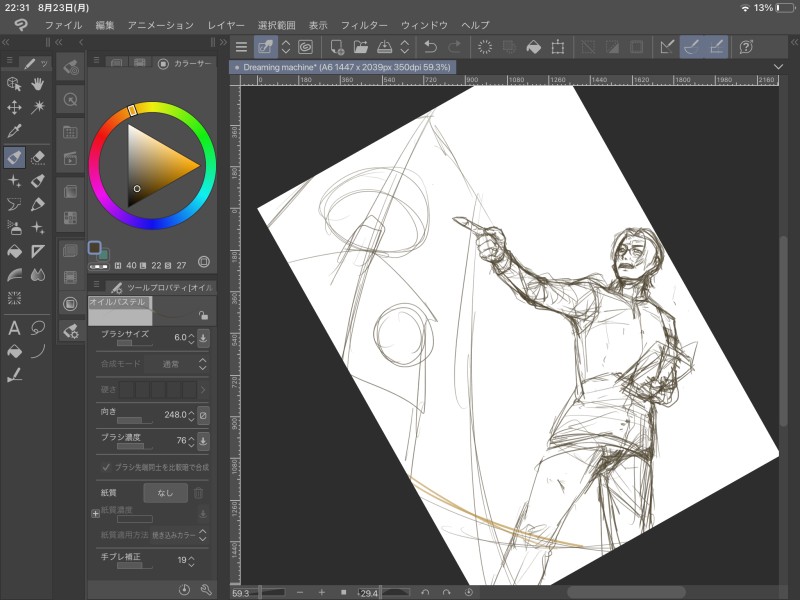This screenshot has width=800, height=600.
Task: Click the 紙質 なし button
Action: (165, 492)
